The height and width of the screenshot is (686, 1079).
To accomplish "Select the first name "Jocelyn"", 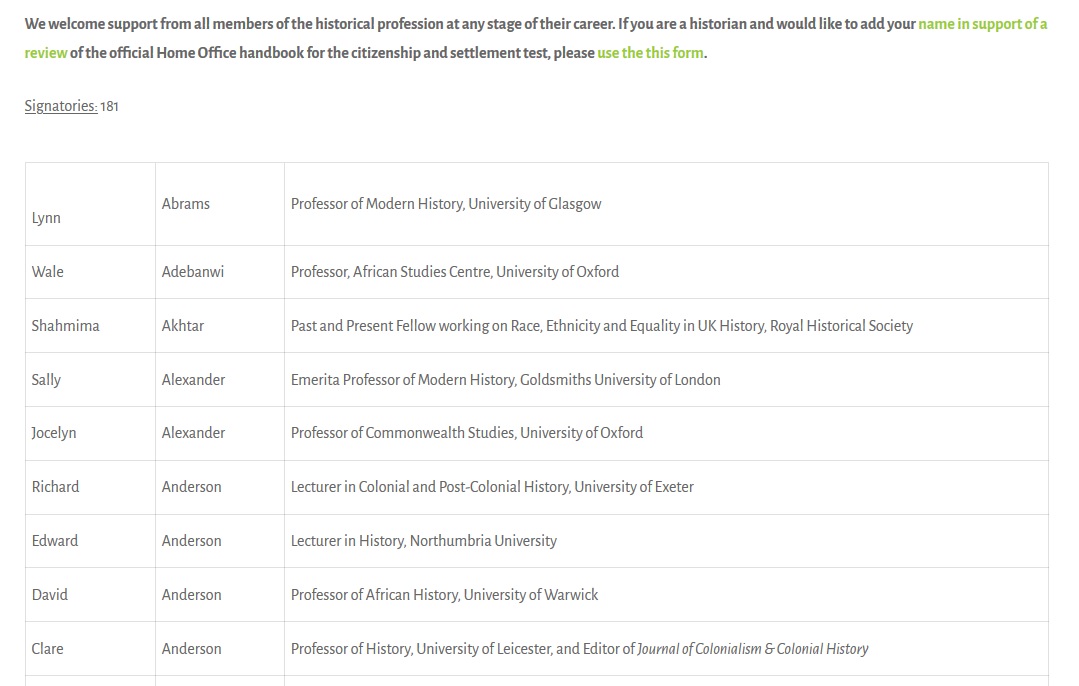I will click(54, 433).
